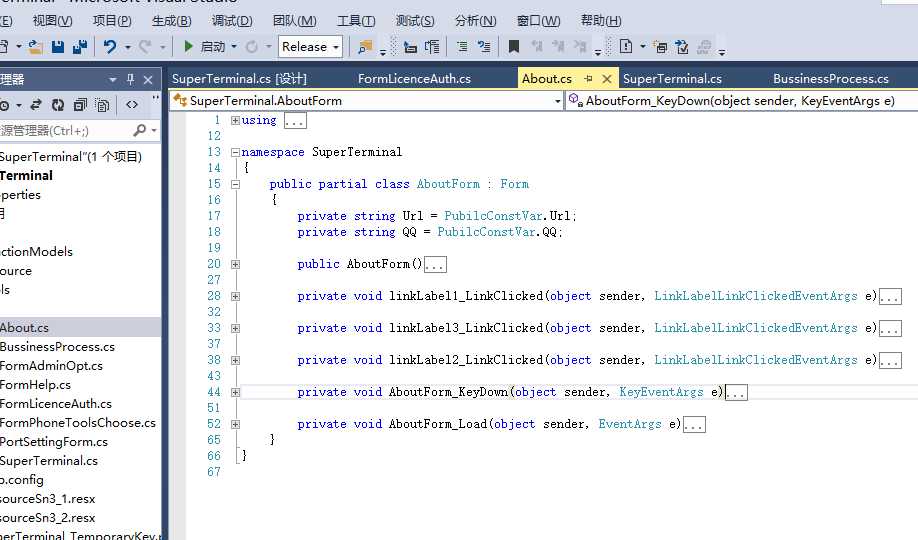
Task: Click the Solution Explorer search magnifier icon
Action: (139, 130)
